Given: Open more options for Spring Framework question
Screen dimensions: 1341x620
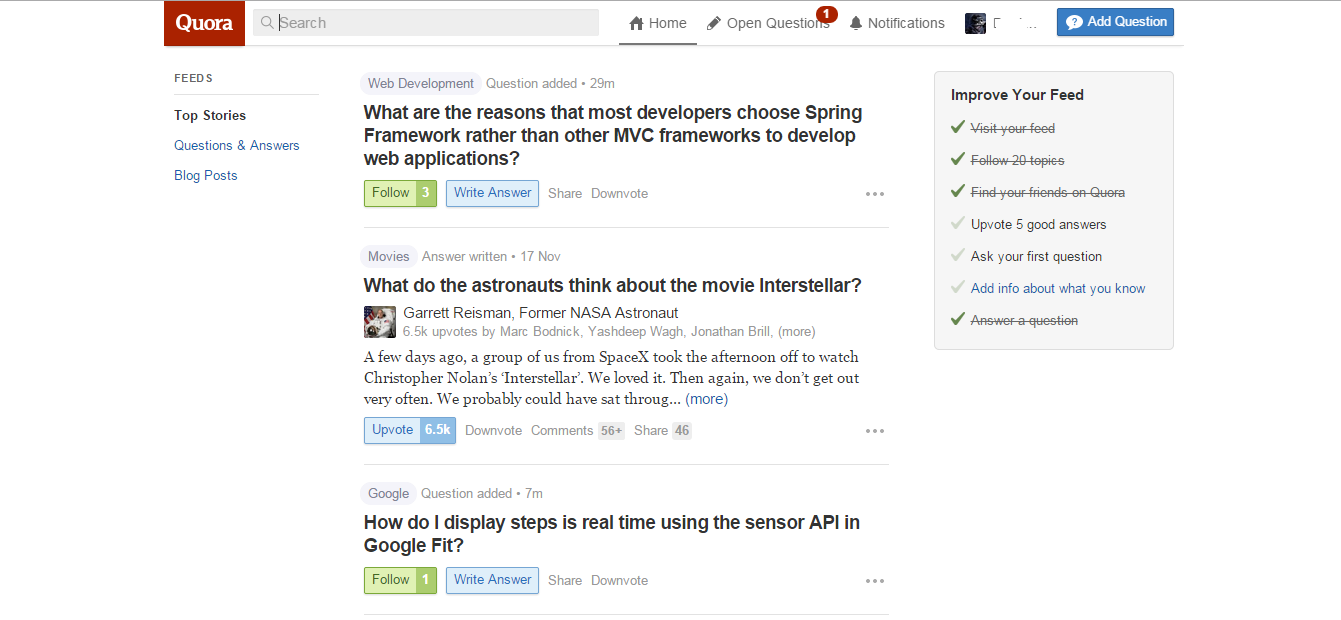Looking at the screenshot, I should coord(875,194).
